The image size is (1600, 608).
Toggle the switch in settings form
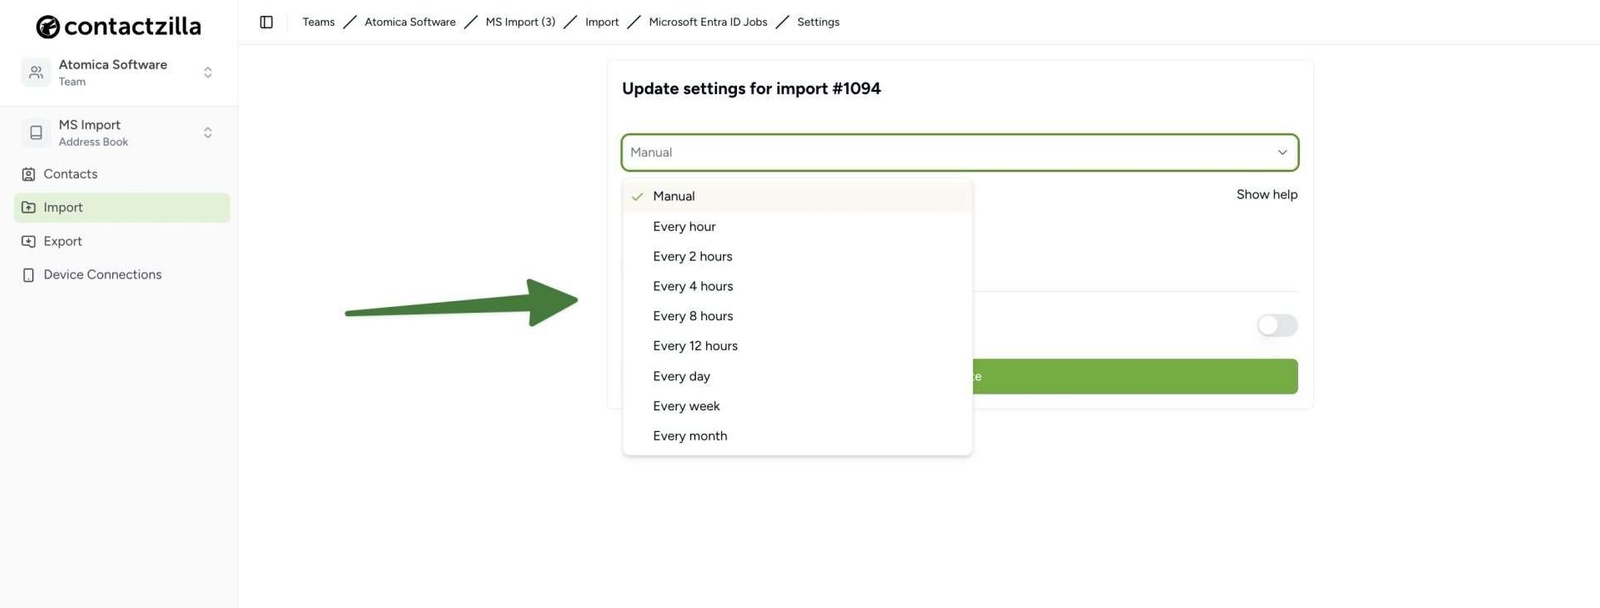click(x=1277, y=325)
